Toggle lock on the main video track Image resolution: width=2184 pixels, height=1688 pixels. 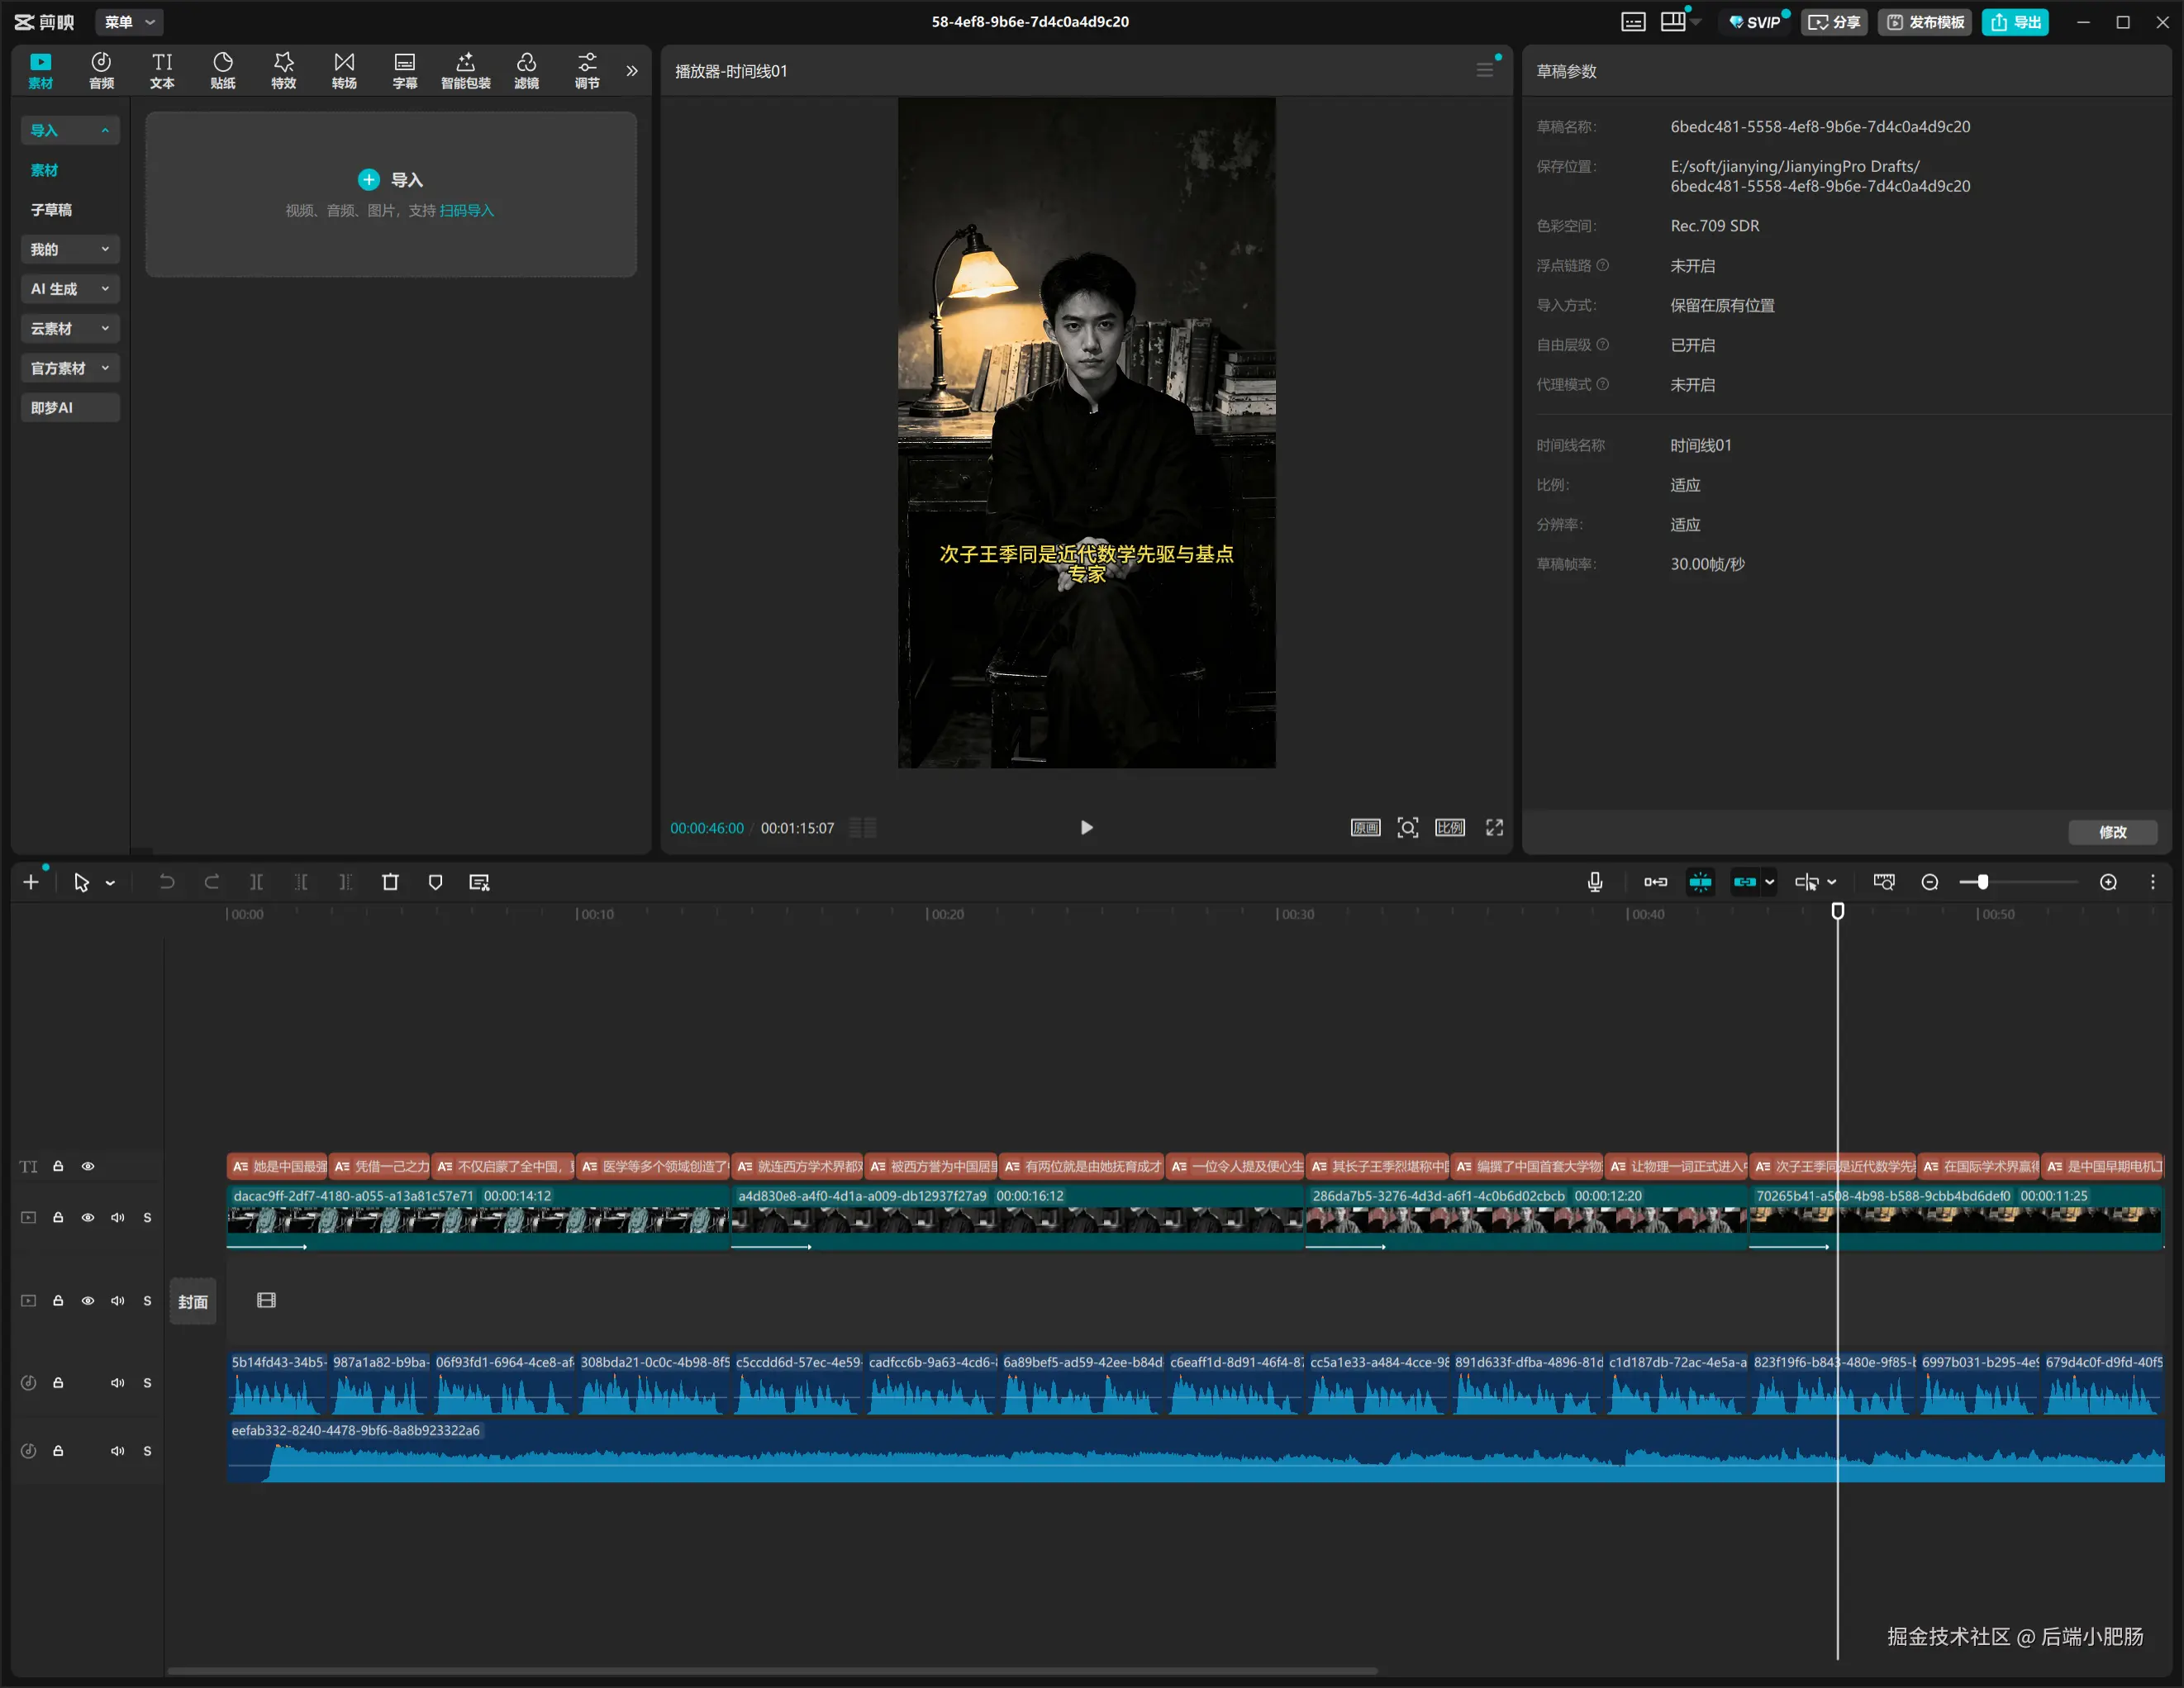pyautogui.click(x=58, y=1217)
